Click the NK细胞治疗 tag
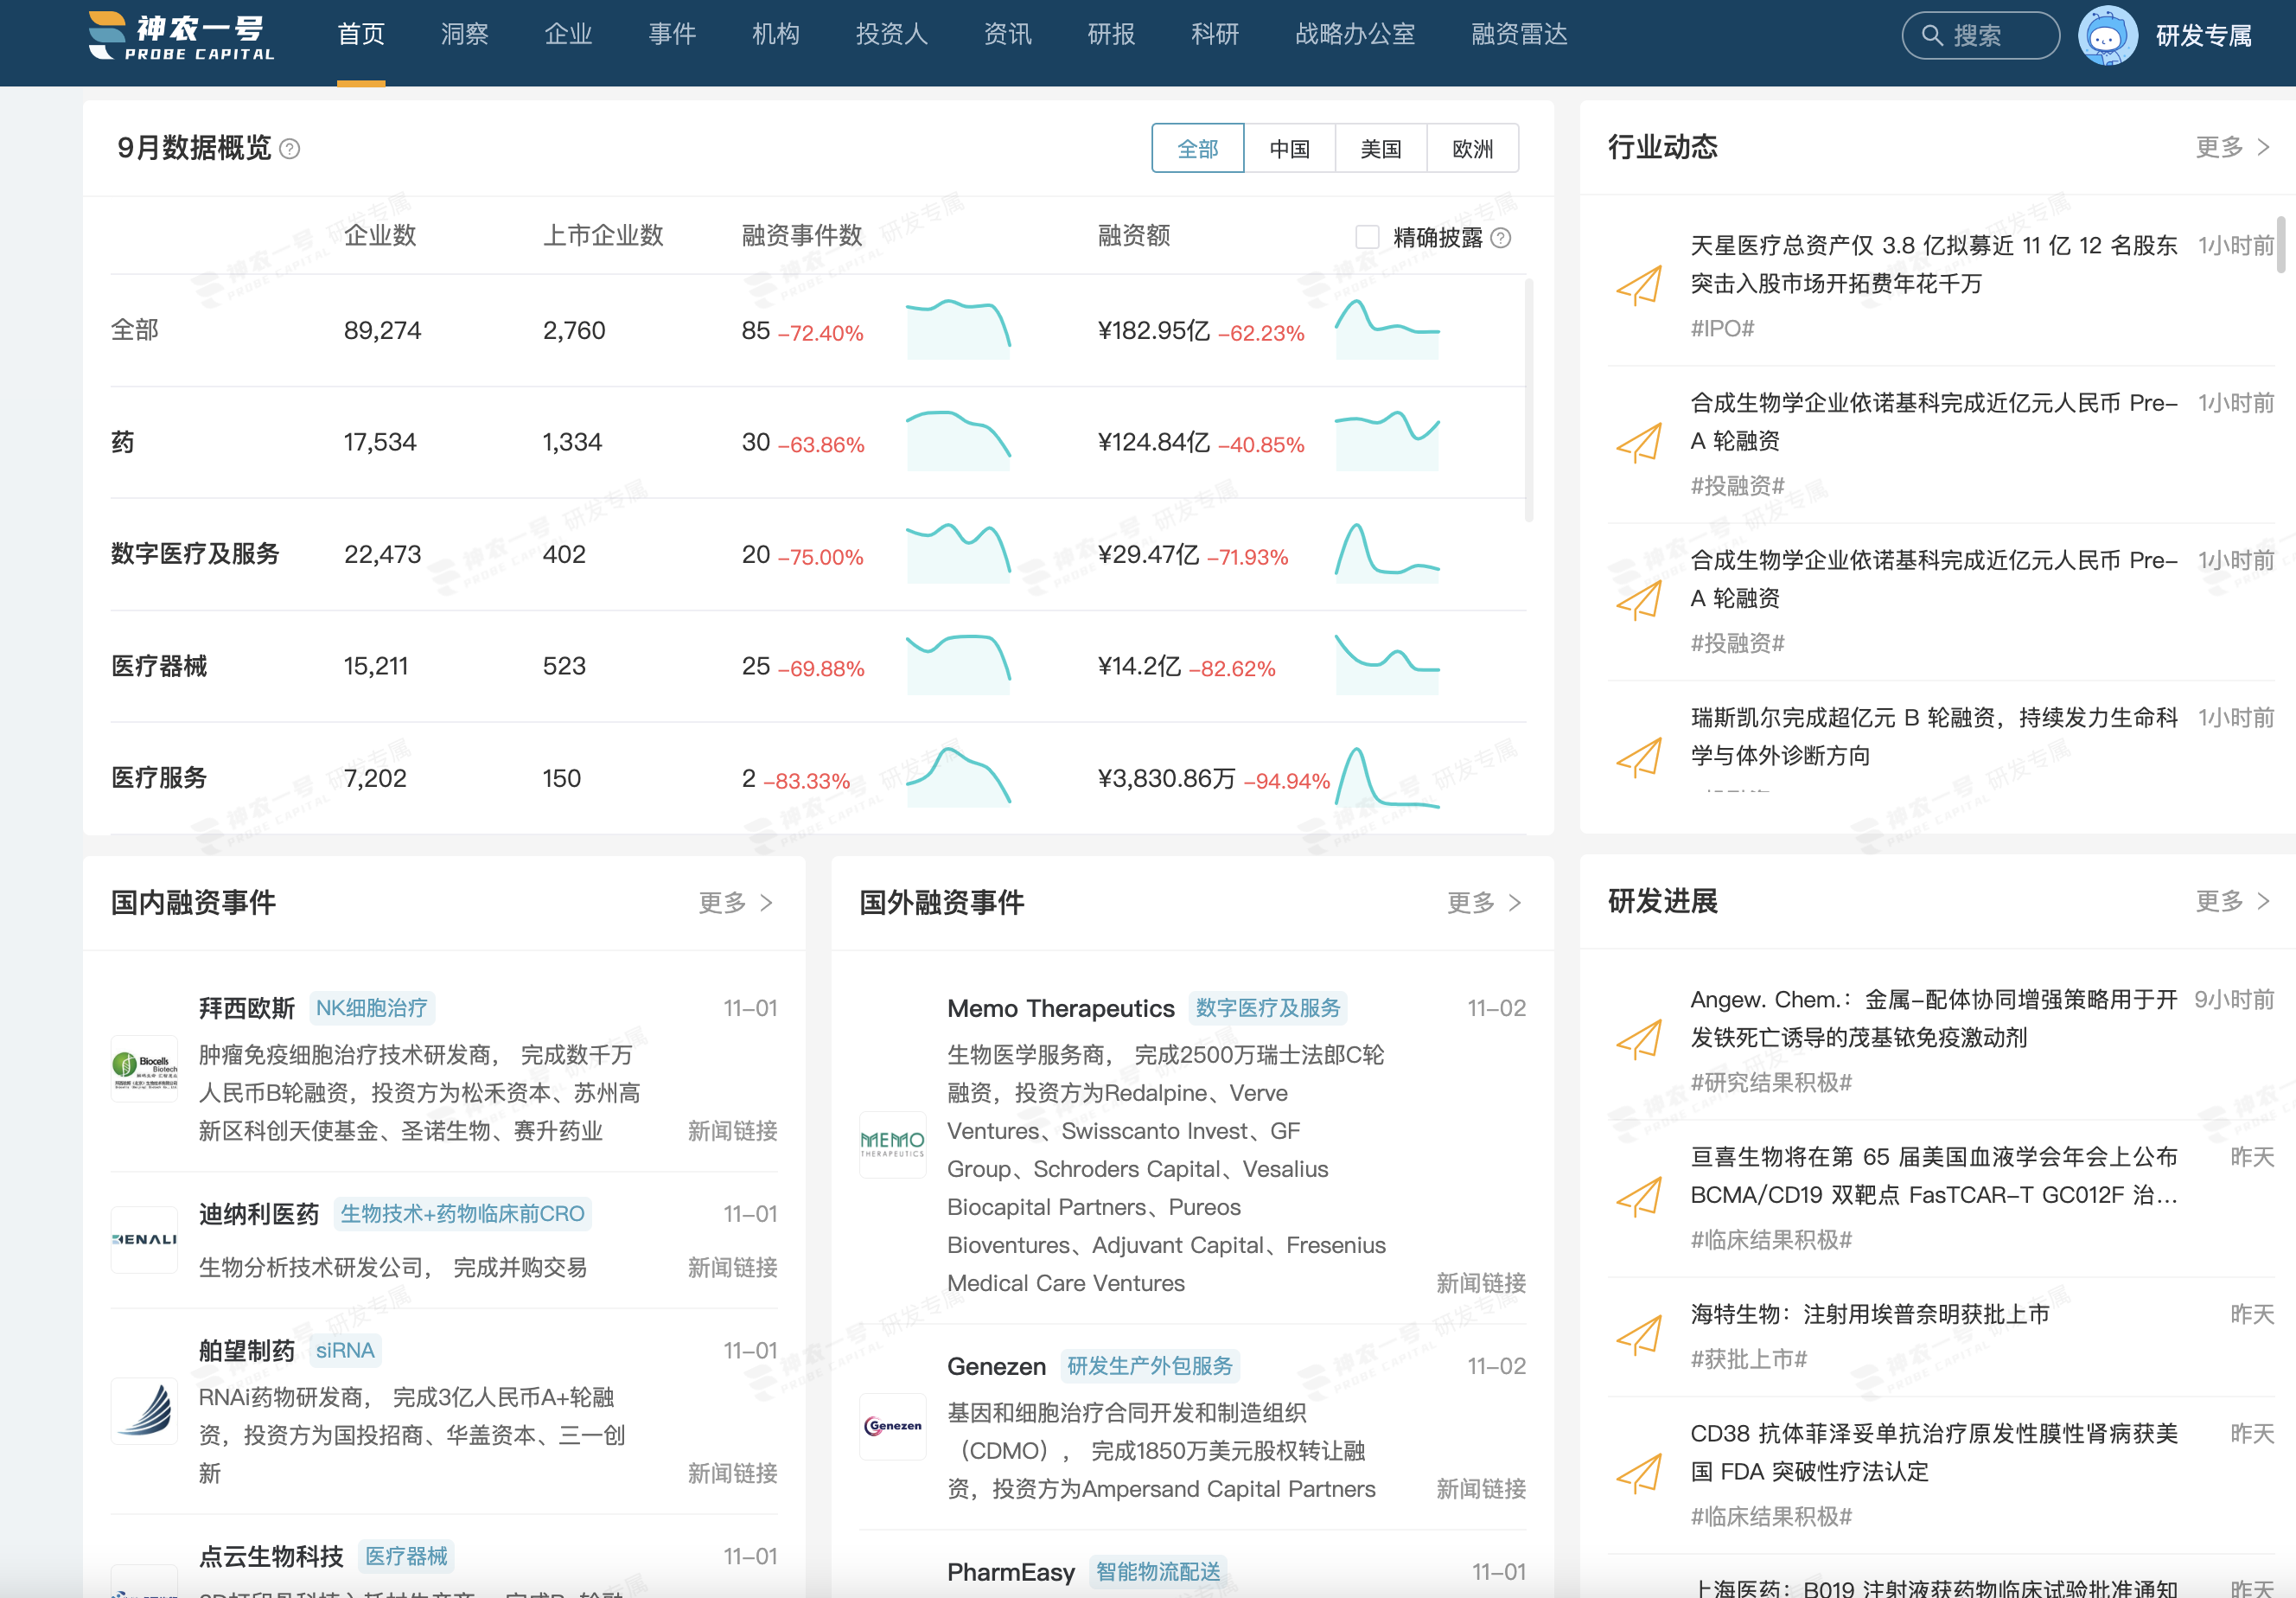Image resolution: width=2296 pixels, height=1598 pixels. click(x=371, y=1007)
